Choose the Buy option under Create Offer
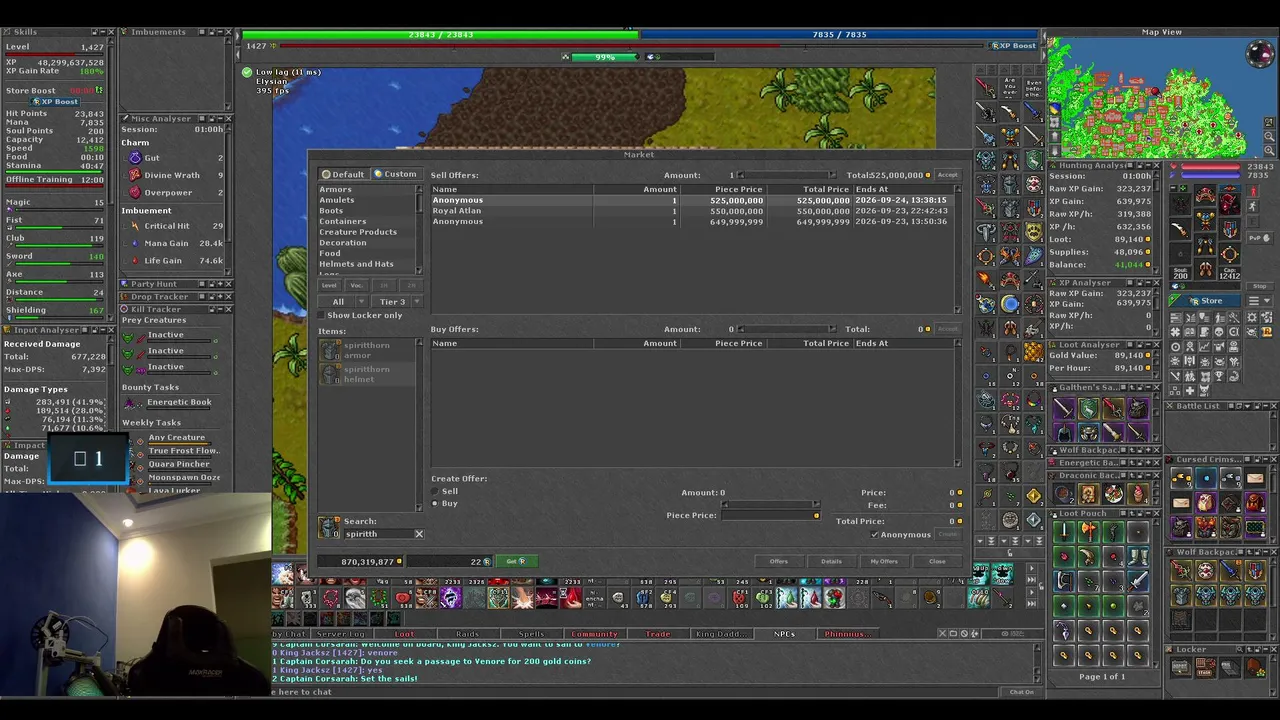 (435, 504)
